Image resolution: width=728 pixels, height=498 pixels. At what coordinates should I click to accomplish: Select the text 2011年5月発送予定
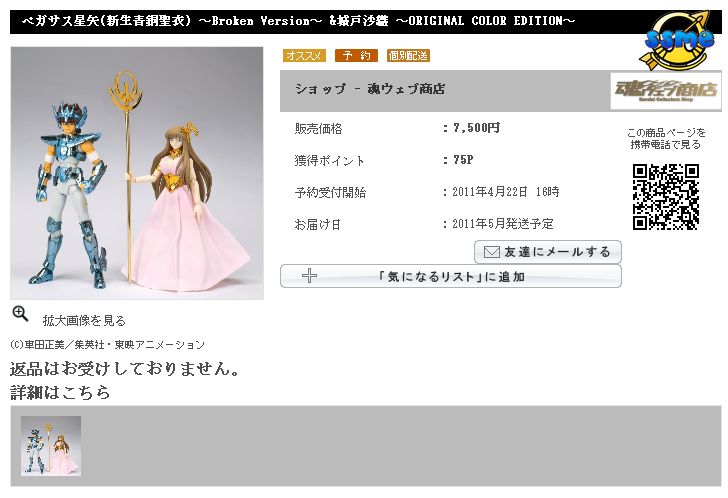503,224
